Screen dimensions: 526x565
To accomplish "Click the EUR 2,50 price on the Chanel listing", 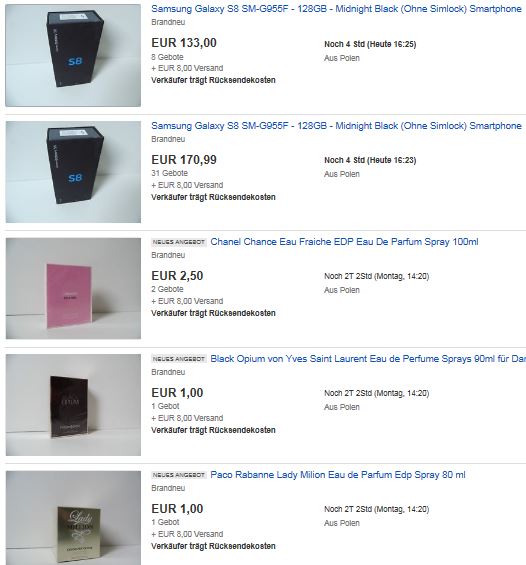I will (x=177, y=276).
